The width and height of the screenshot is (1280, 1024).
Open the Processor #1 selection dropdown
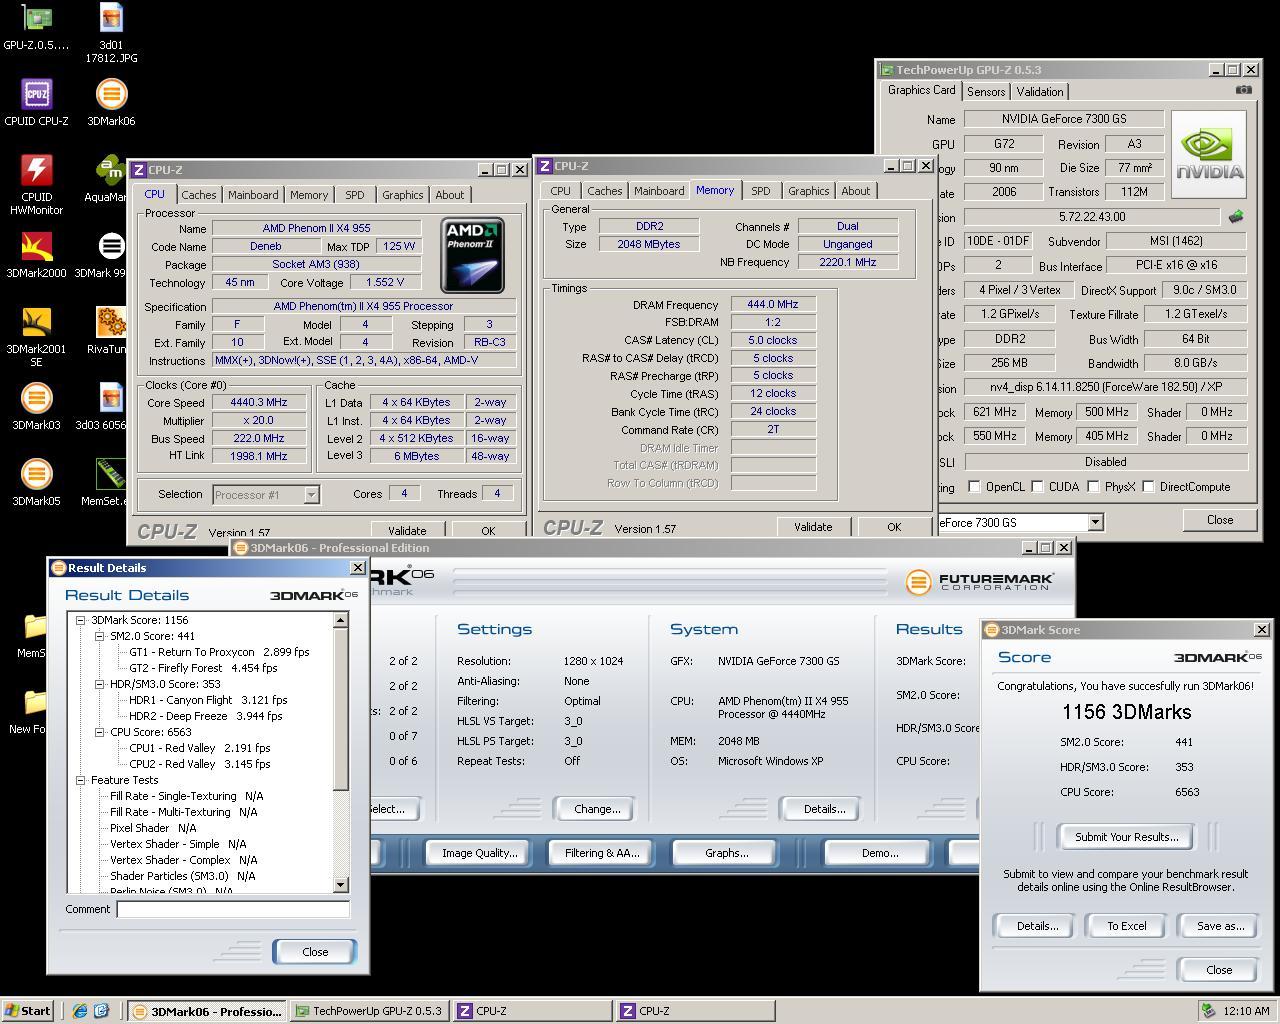(x=311, y=494)
